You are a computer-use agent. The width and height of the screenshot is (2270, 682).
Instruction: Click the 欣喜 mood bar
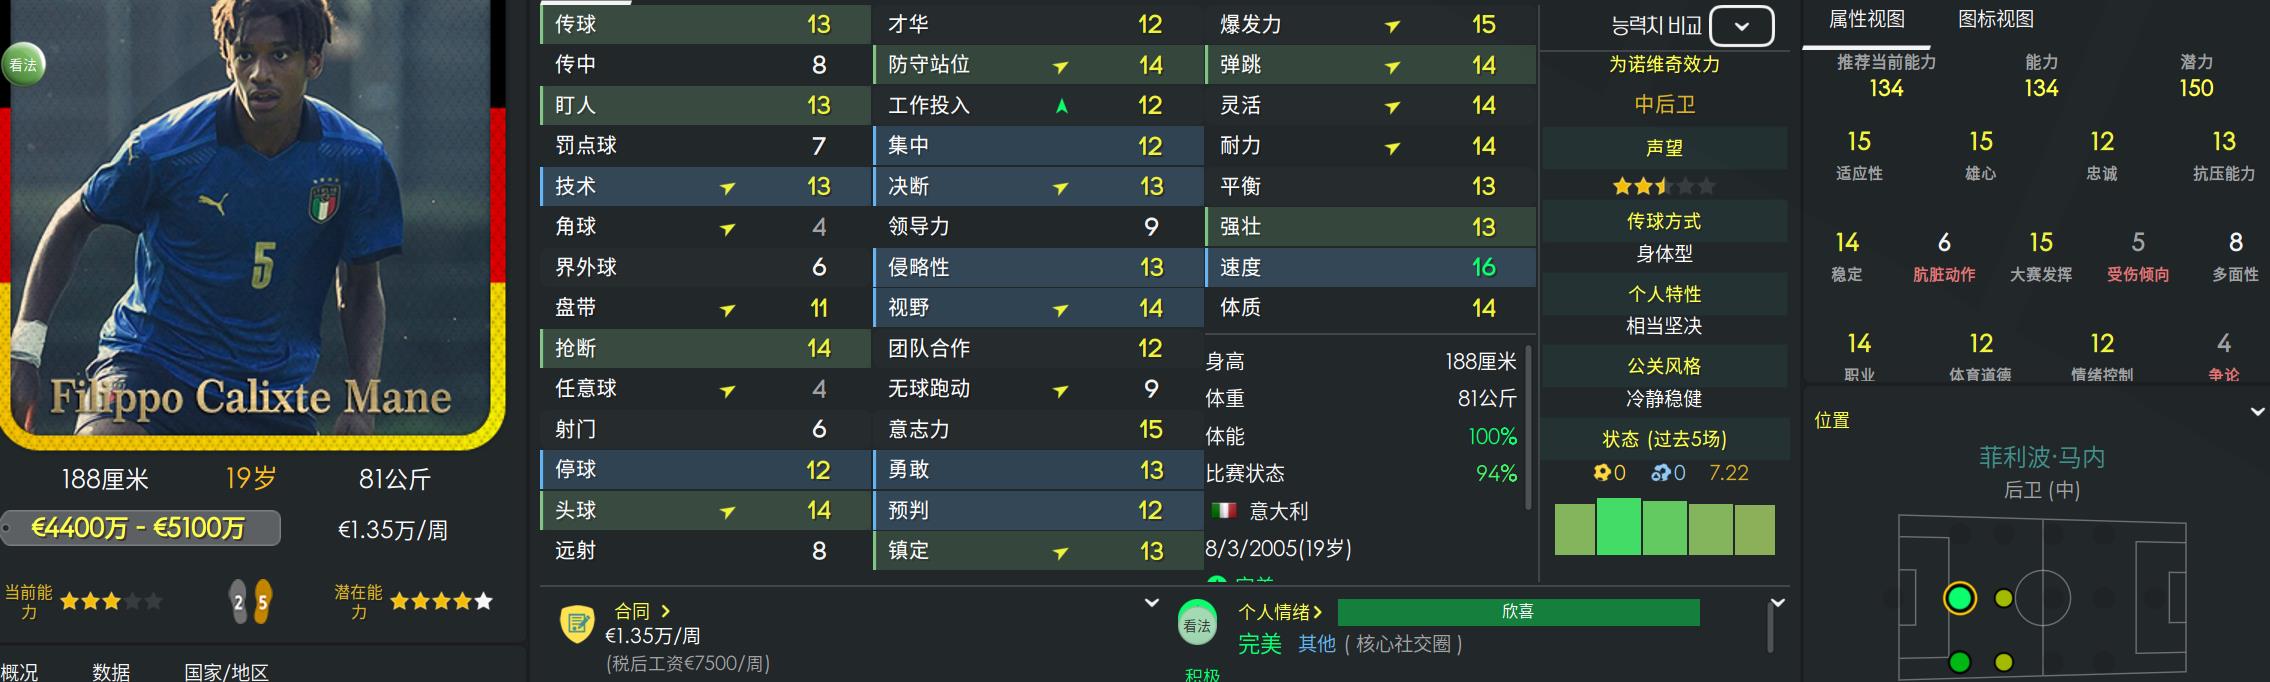pos(1517,612)
